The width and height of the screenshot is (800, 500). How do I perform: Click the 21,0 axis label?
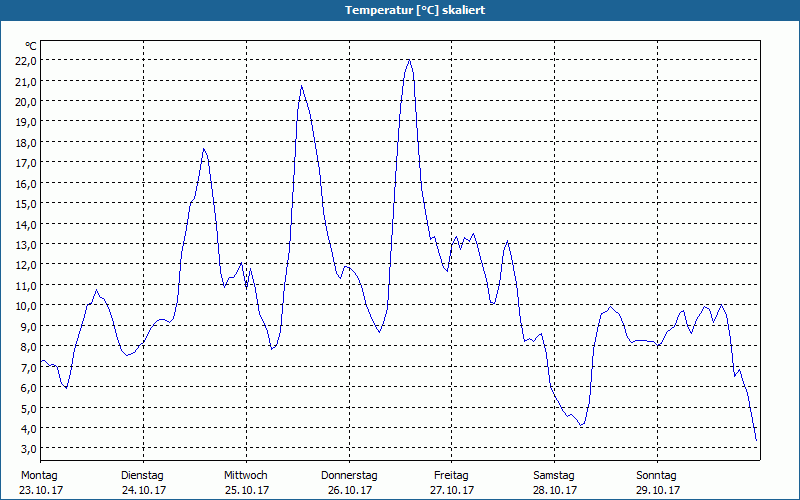[27, 81]
